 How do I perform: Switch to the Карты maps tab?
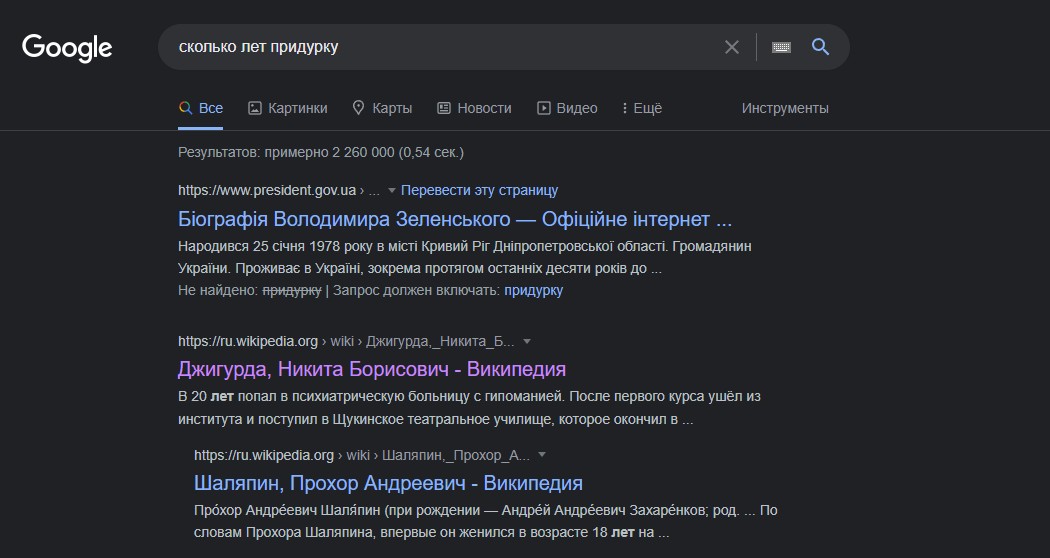(x=382, y=108)
